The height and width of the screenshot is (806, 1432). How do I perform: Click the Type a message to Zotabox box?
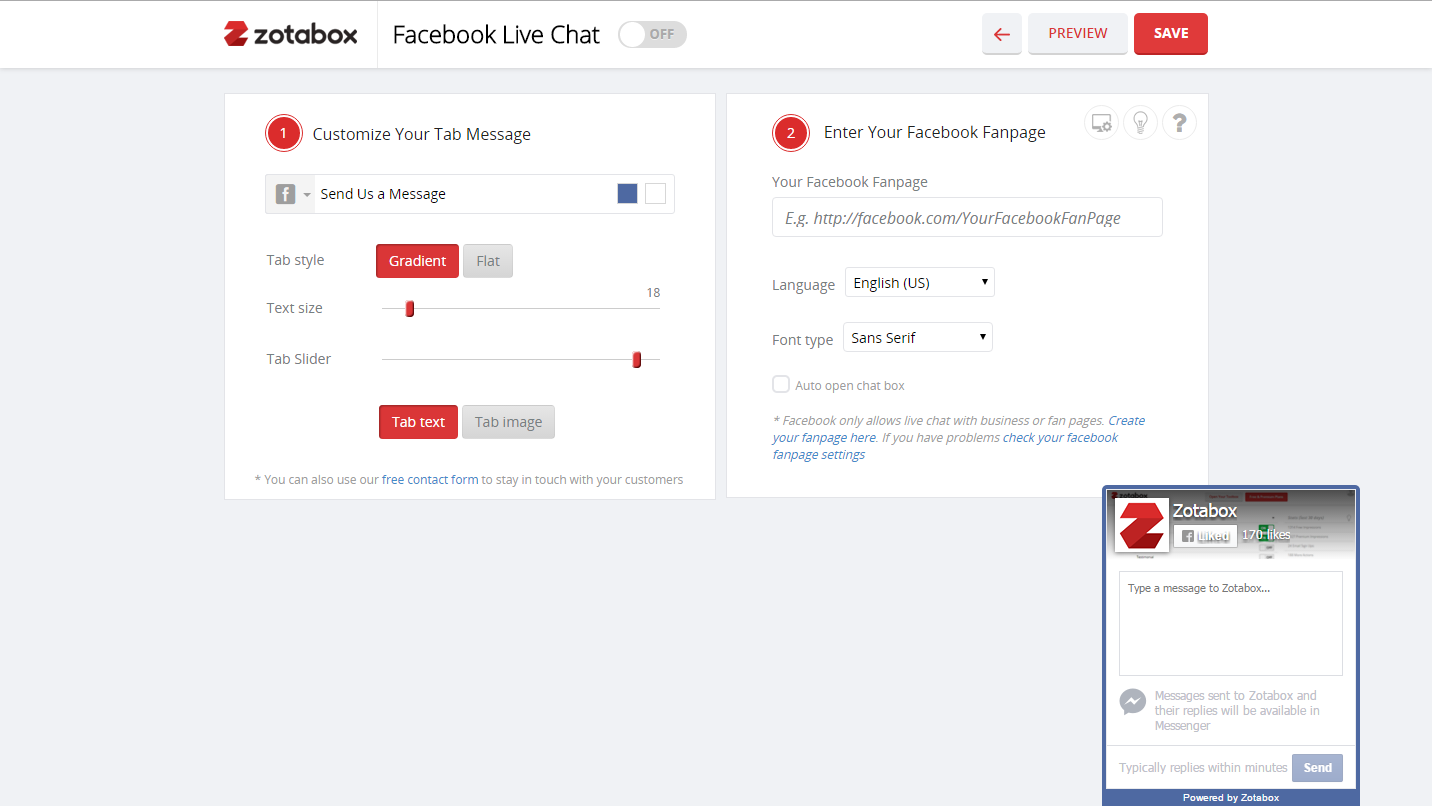[x=1231, y=624]
